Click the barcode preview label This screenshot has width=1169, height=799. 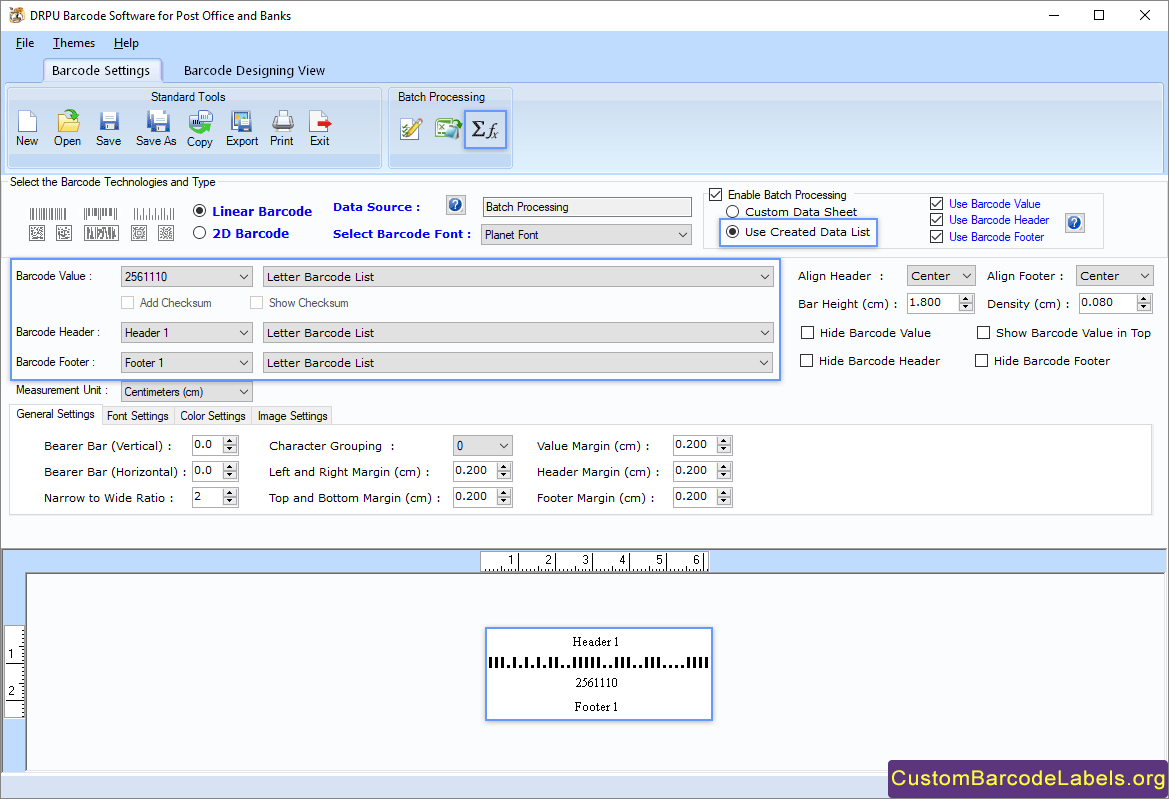tap(599, 674)
